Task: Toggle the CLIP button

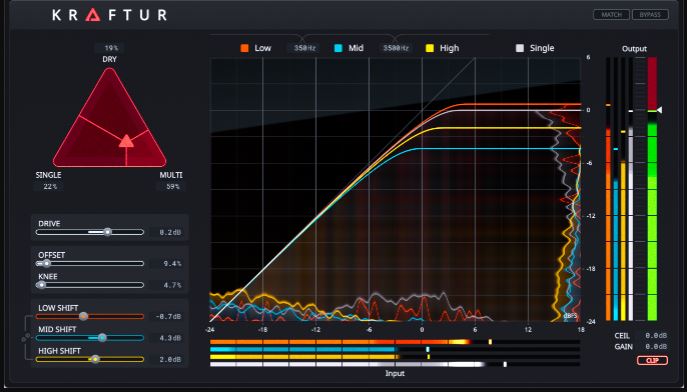Action: [x=652, y=360]
